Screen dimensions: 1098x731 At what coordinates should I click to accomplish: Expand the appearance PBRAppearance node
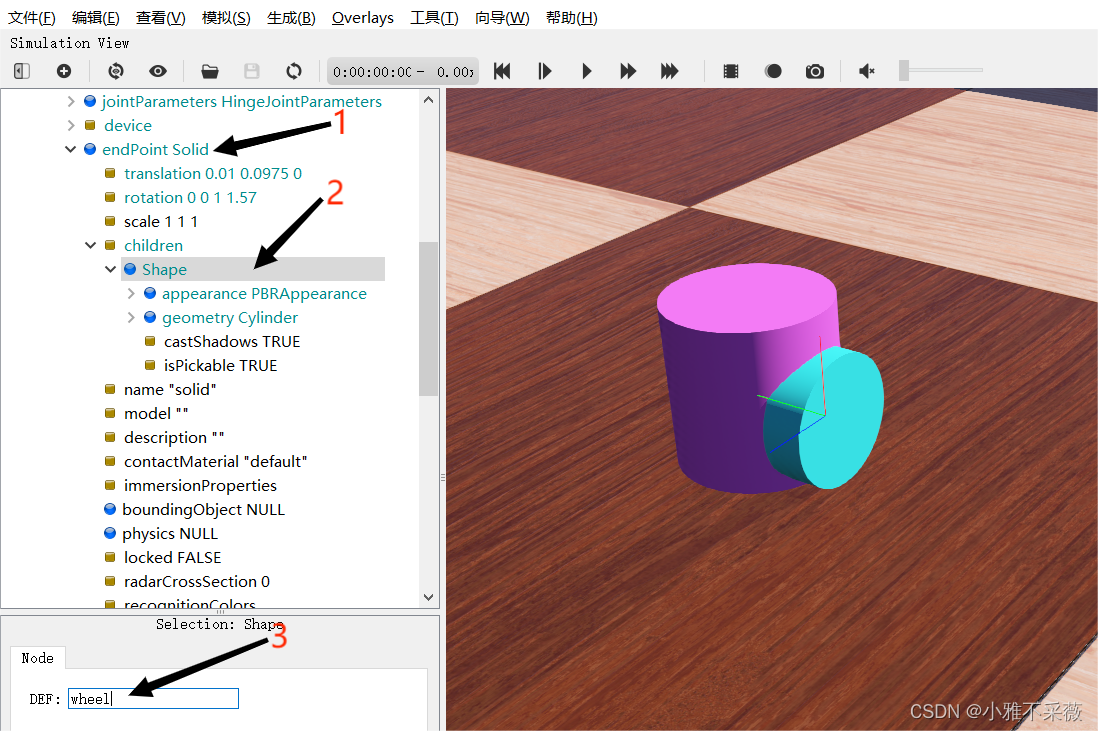131,294
